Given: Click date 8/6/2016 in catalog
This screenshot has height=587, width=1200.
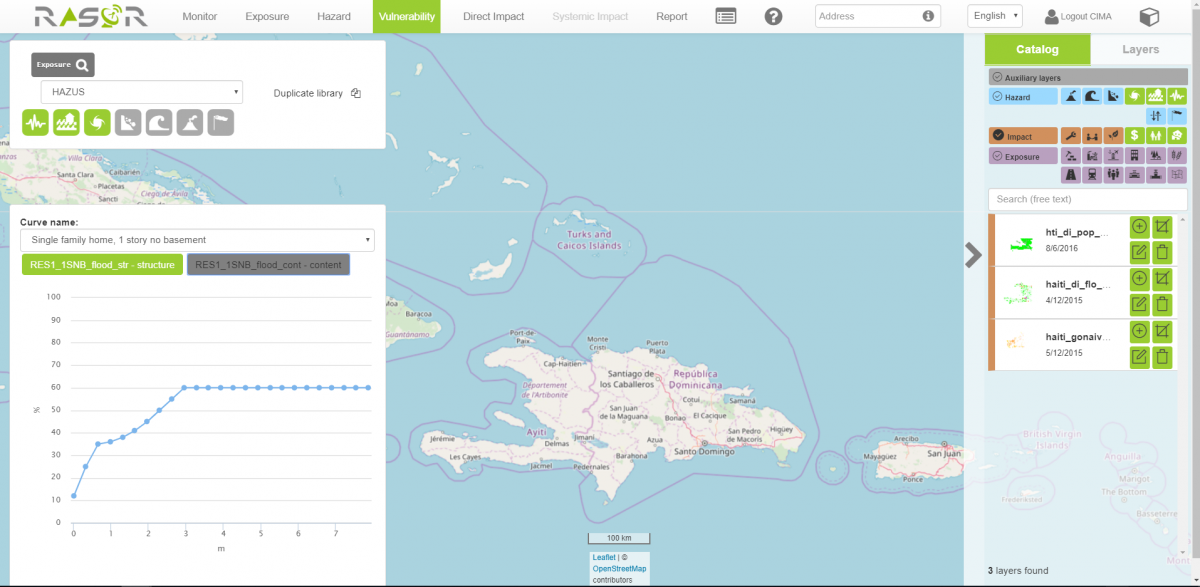Looking at the screenshot, I should [1062, 247].
